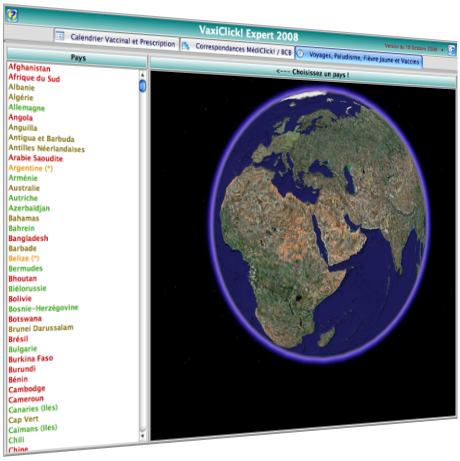
Task: Choose Bhoutan
Action: [x=23, y=278]
